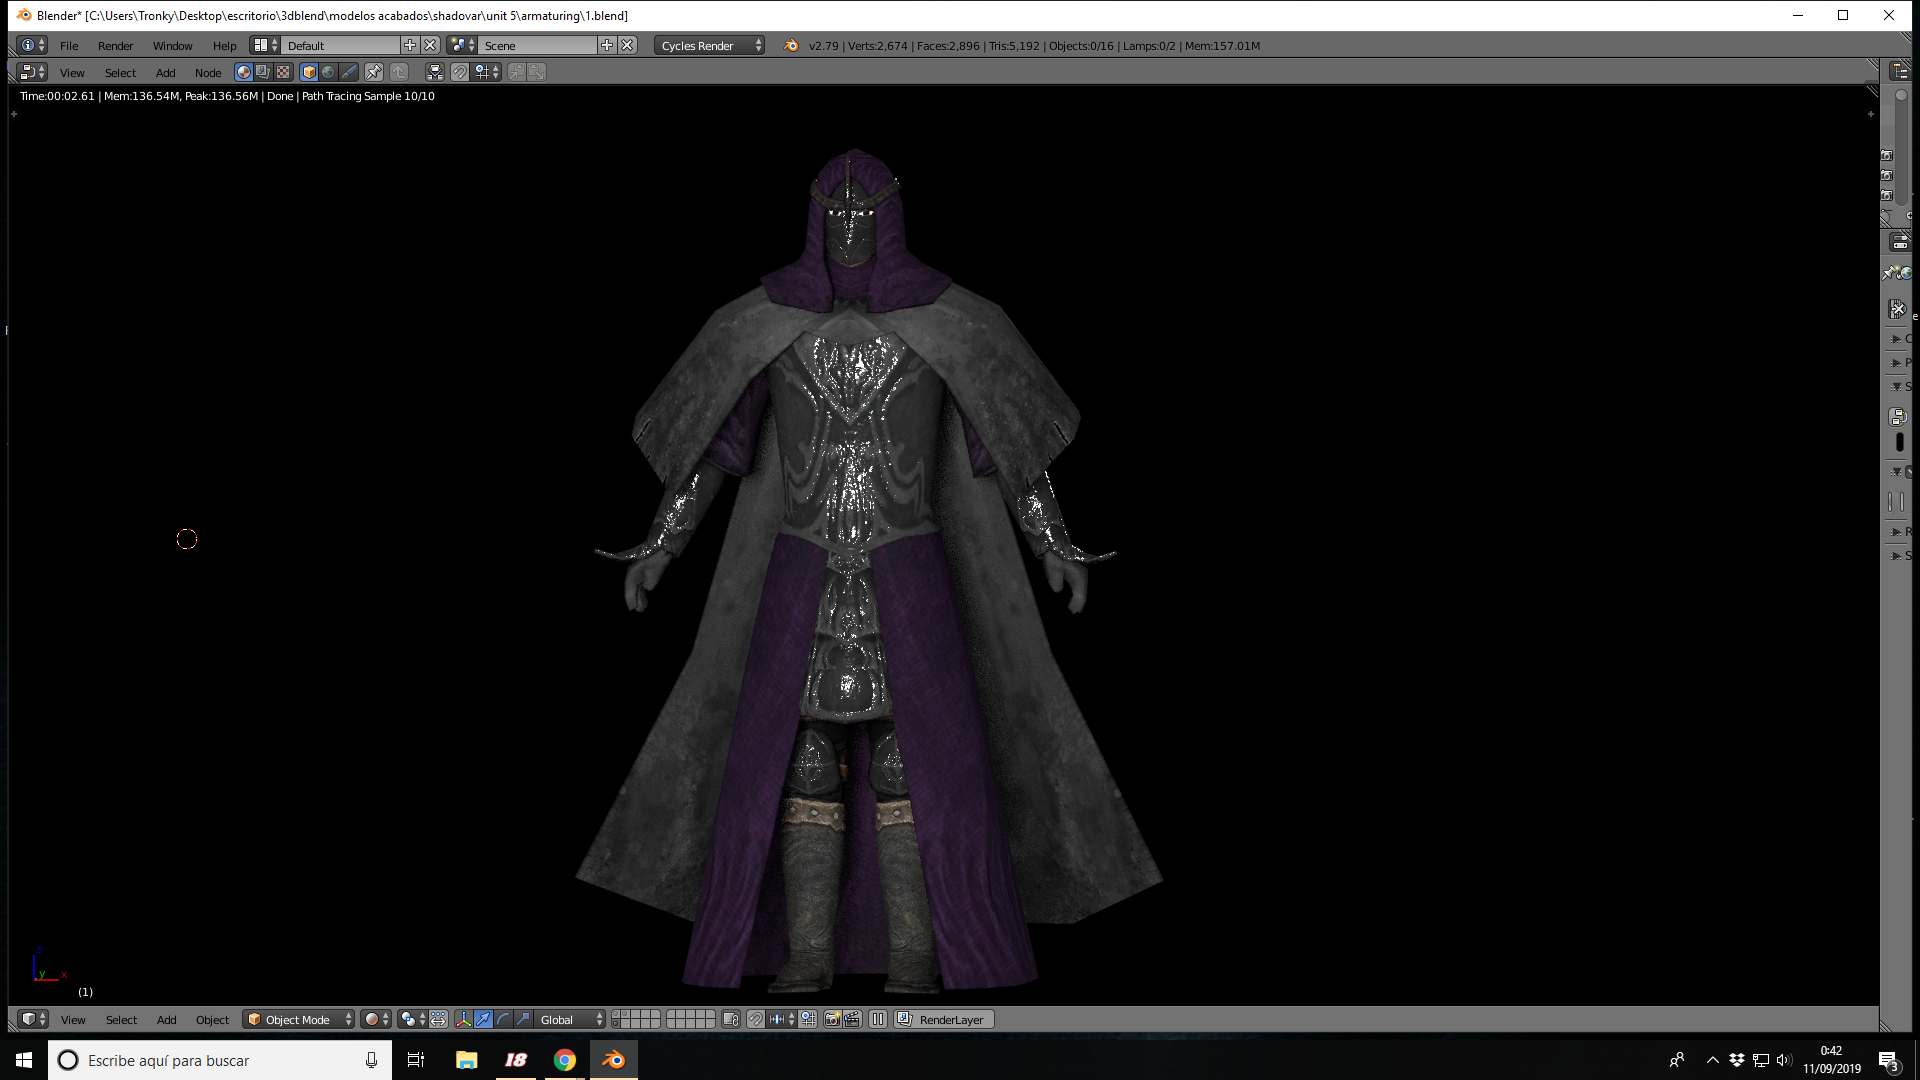Select the Compositing nodes tree type icon
1920x1080 pixels.
pos(263,72)
